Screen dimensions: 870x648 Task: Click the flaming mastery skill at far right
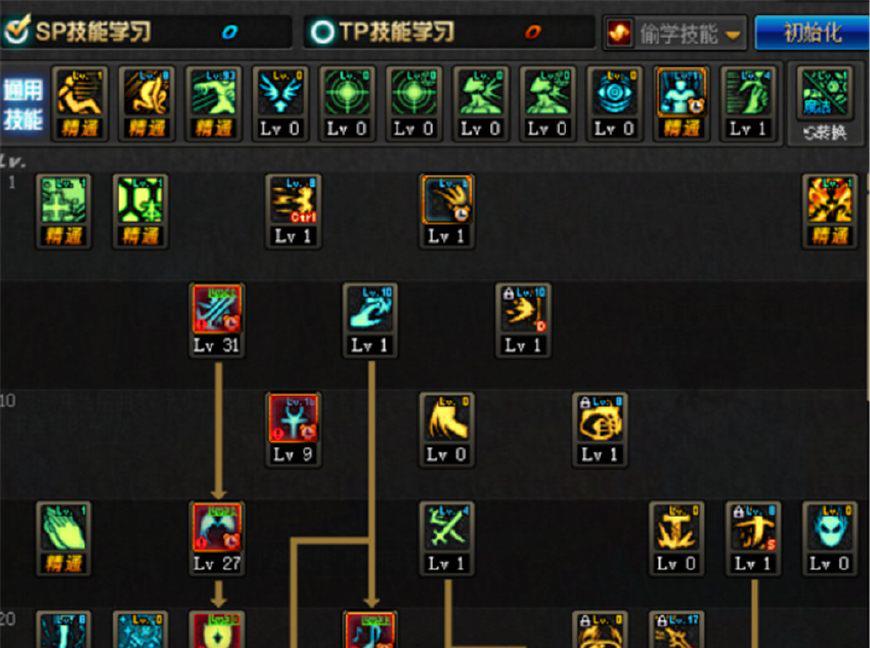pos(830,210)
